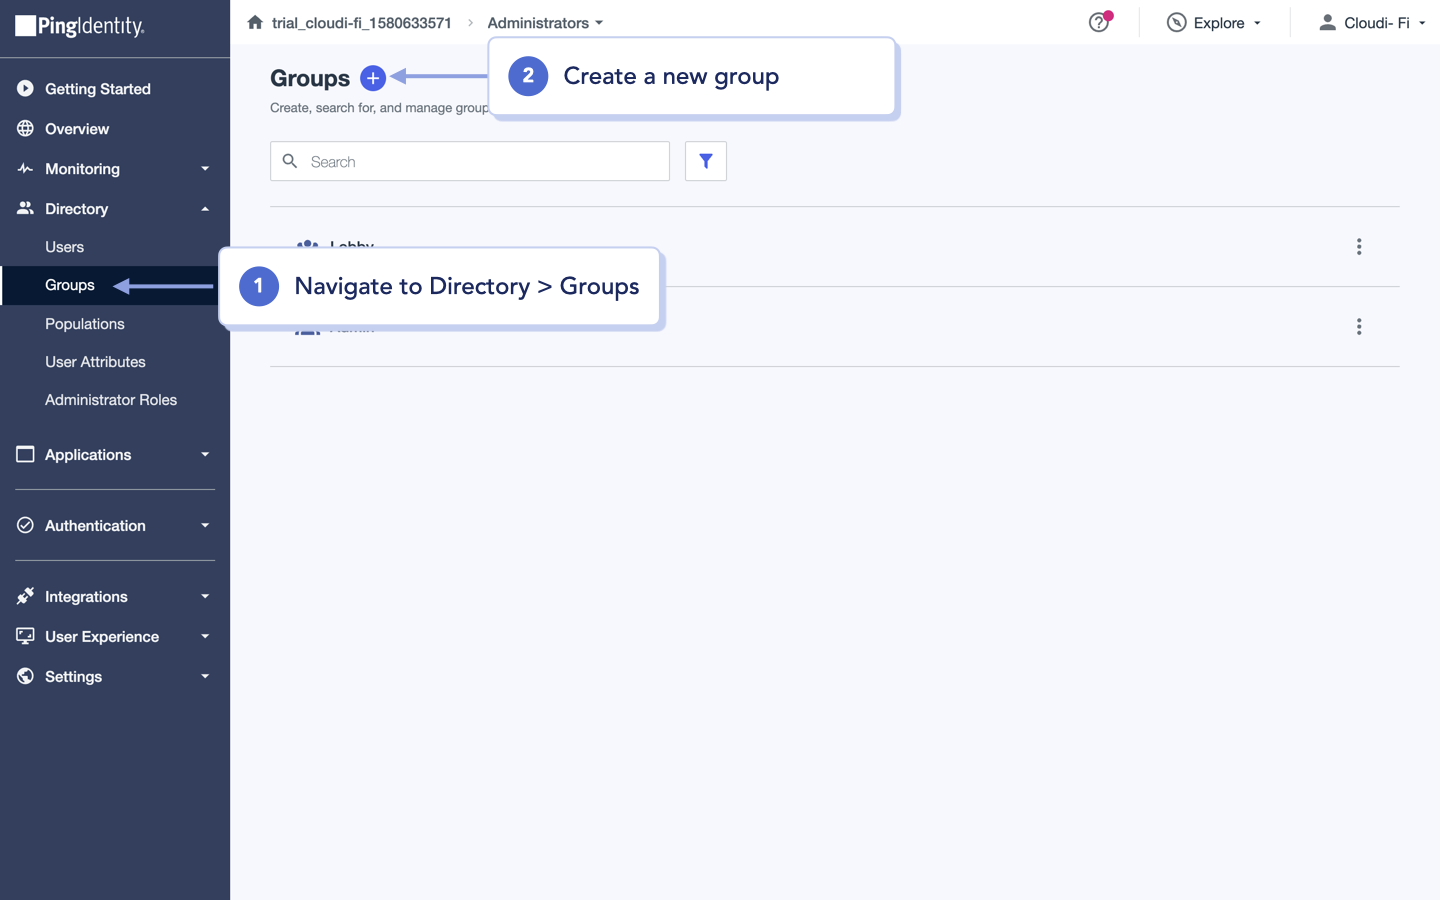This screenshot has width=1440, height=900.
Task: Open the kebab menu for the Lobby group
Action: 1359,246
